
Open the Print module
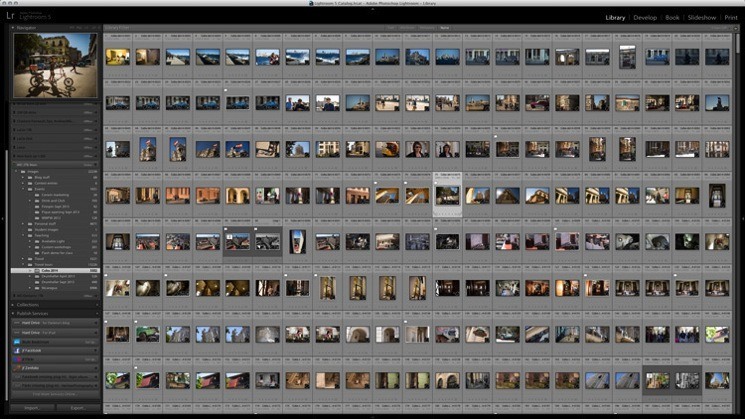click(x=731, y=18)
